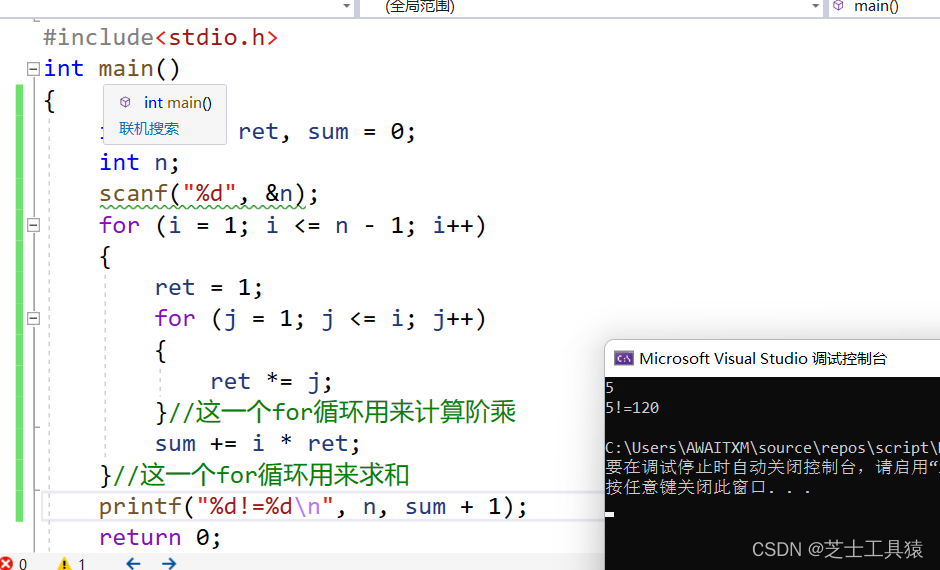Collapse the outer for (i = 1) loop

coord(34,225)
